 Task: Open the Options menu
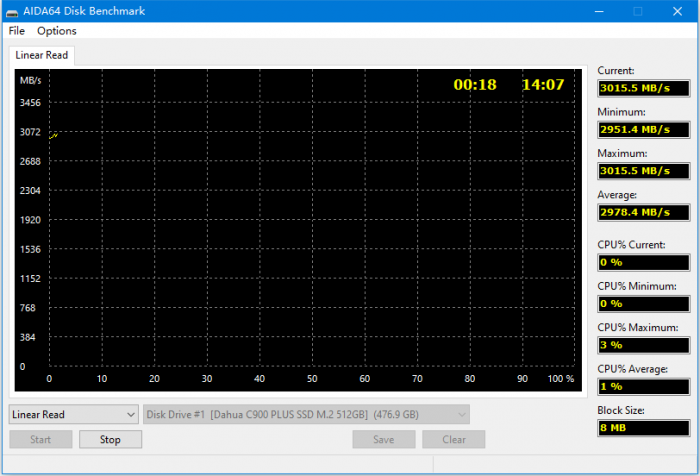tap(57, 31)
